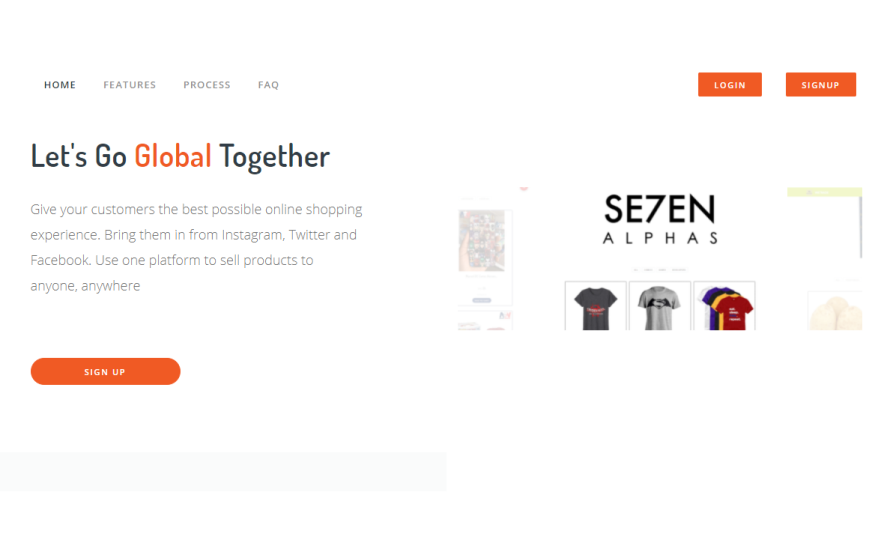Click the SE7EN ALPHAS store logo
The width and height of the screenshot is (890, 560).
pyautogui.click(x=660, y=219)
